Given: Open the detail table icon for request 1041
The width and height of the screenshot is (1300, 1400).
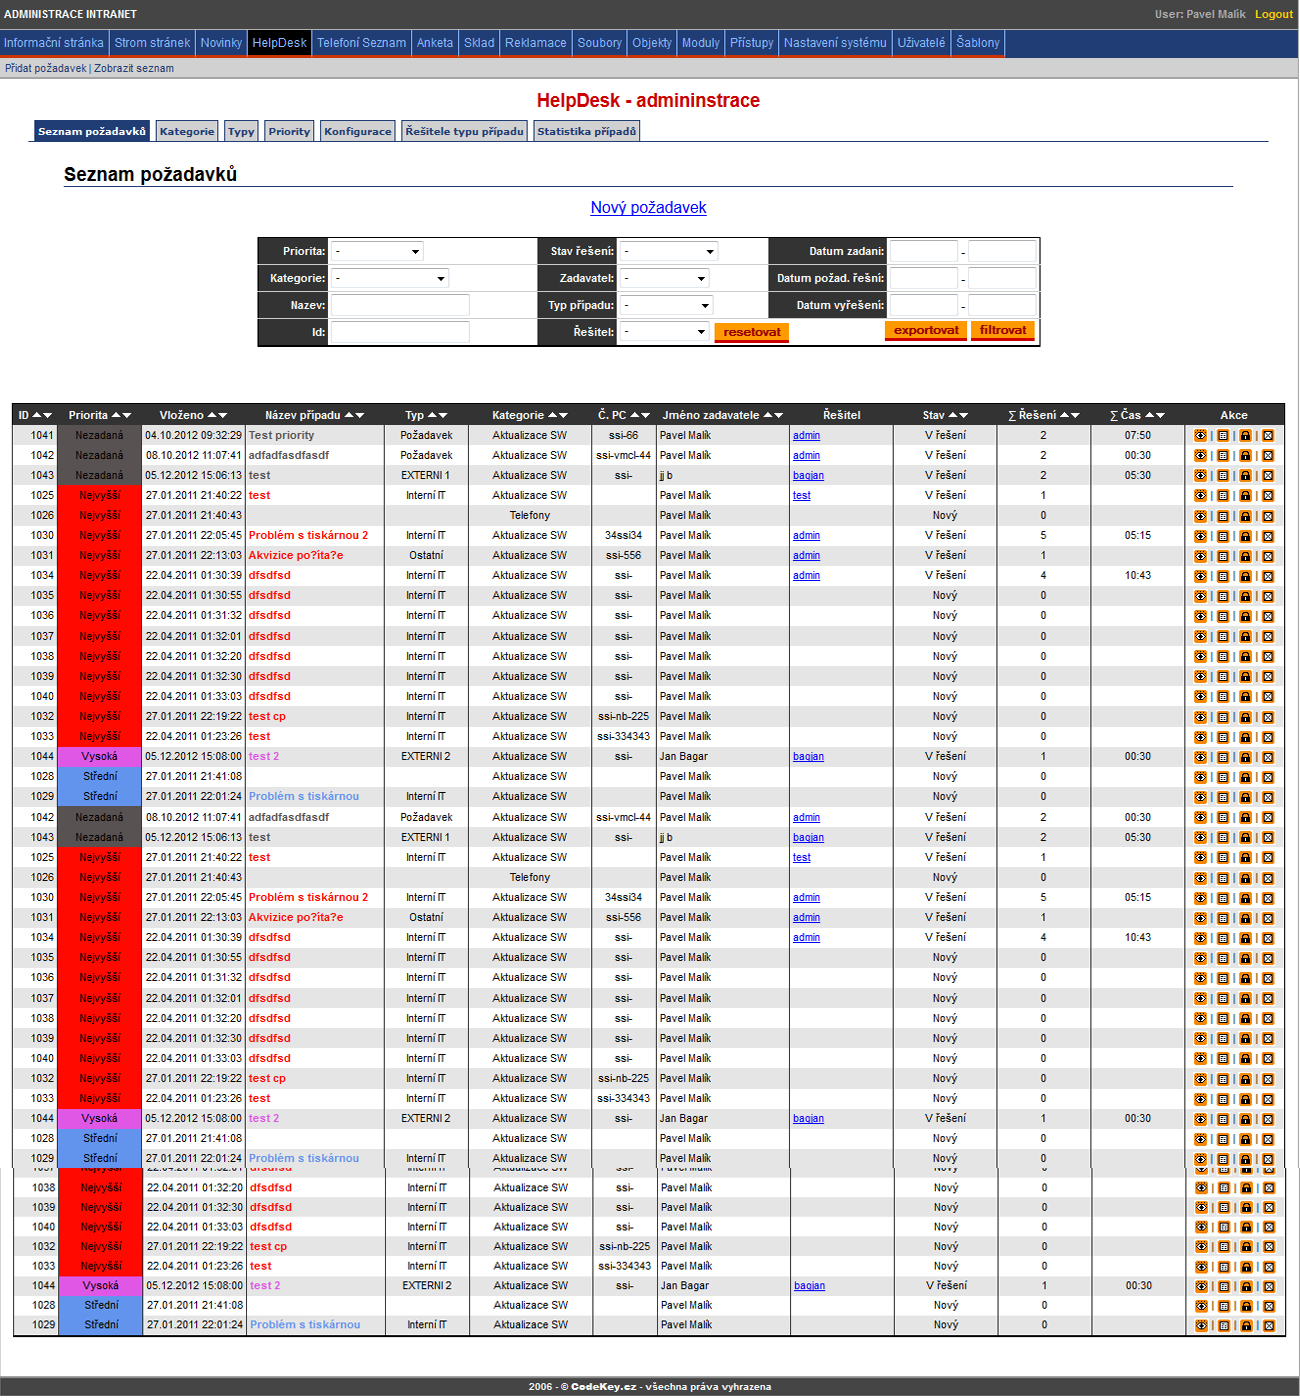Looking at the screenshot, I should point(1223,436).
